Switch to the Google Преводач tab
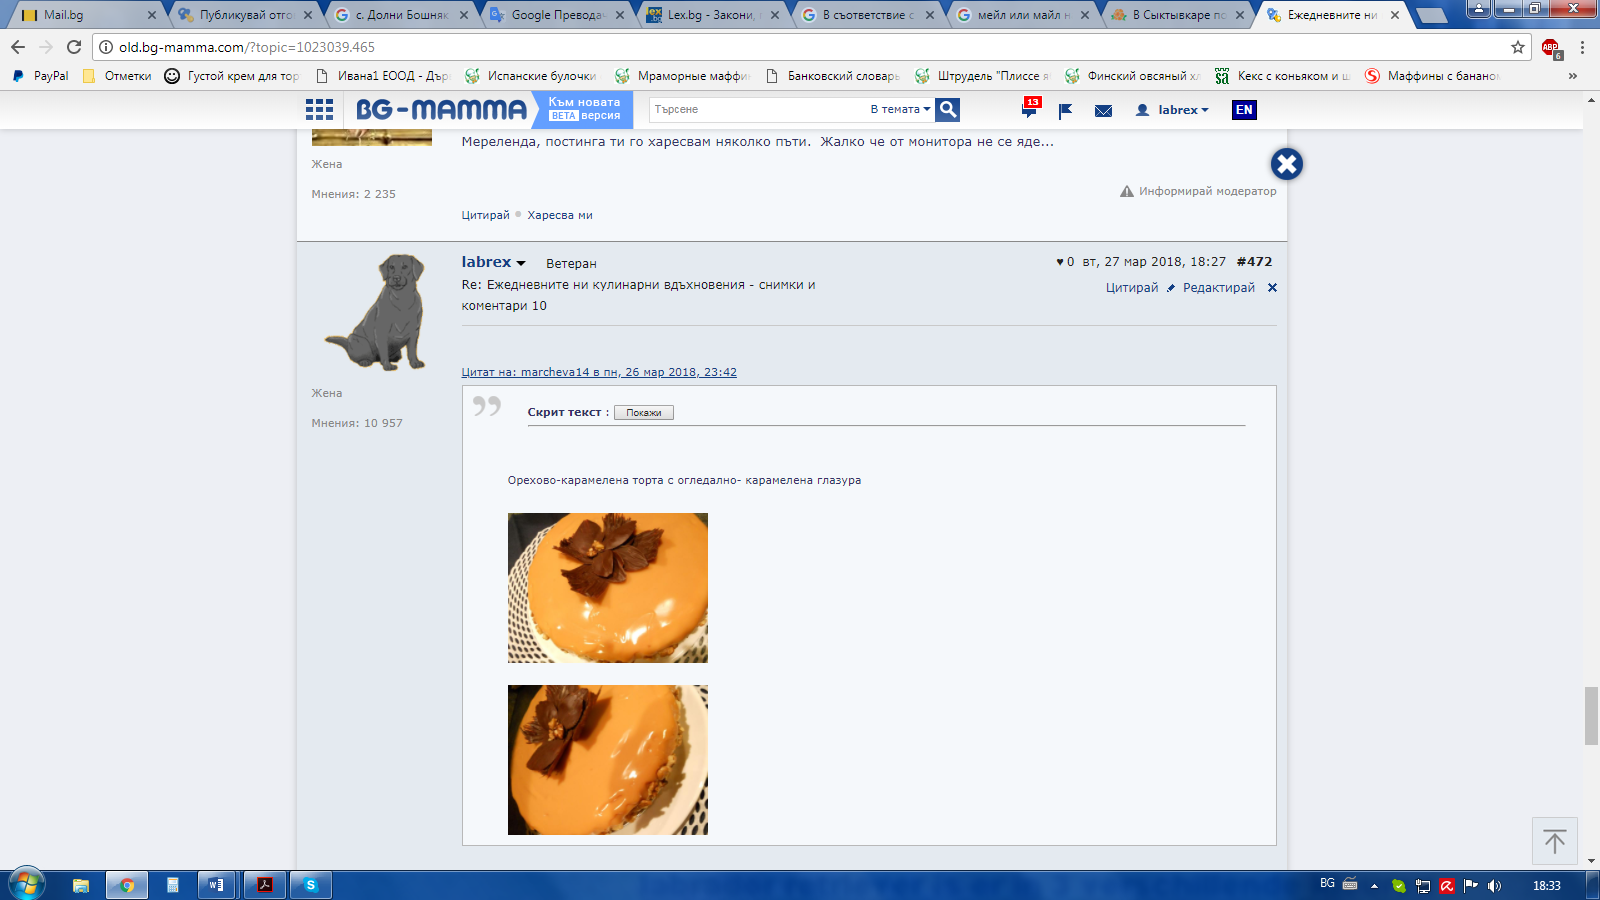The height and width of the screenshot is (900, 1600). tap(557, 15)
